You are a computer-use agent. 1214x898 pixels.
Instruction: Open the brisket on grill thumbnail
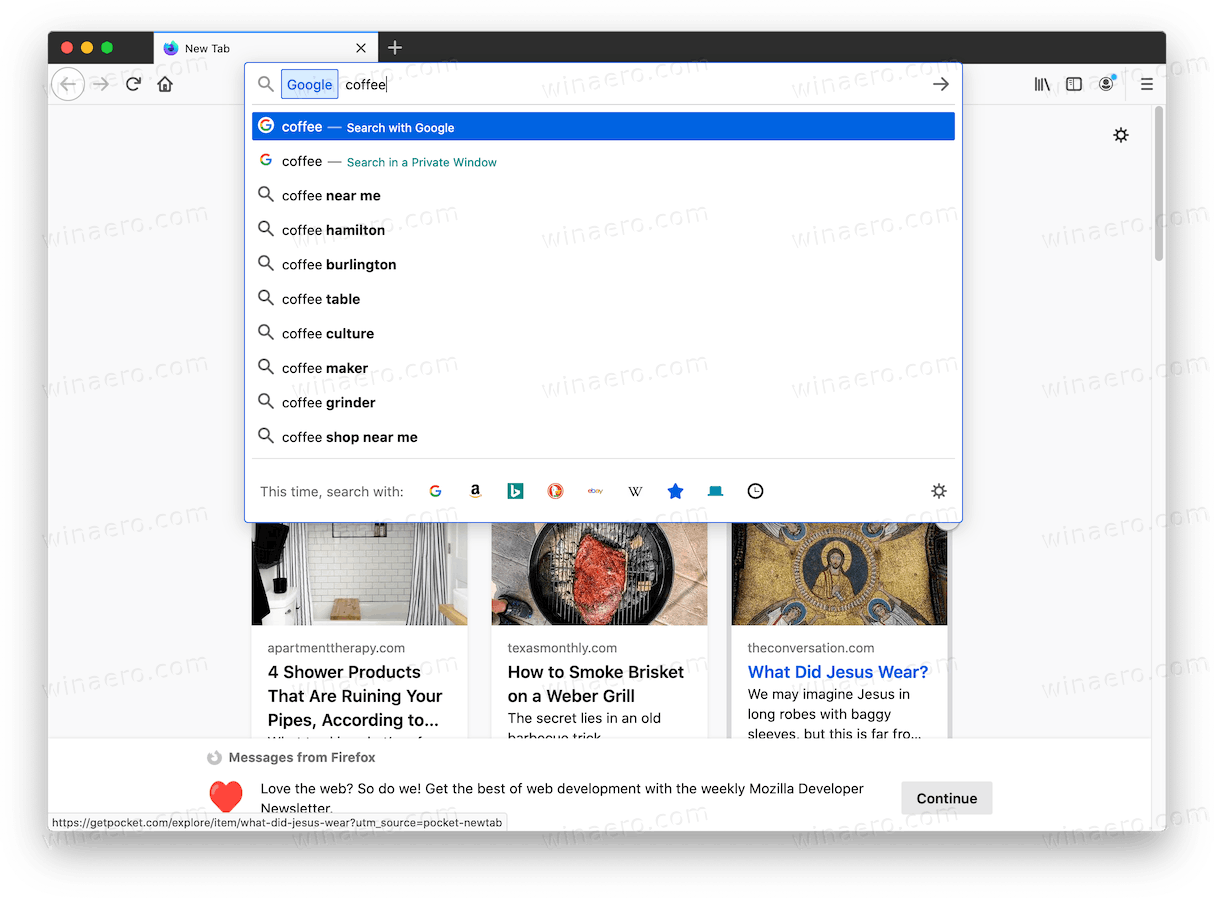point(599,574)
